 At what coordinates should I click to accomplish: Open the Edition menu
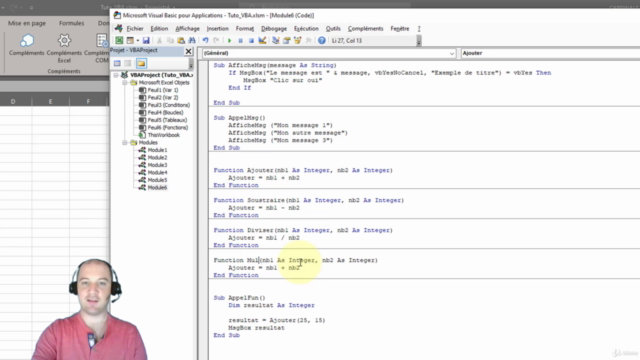click(x=159, y=29)
